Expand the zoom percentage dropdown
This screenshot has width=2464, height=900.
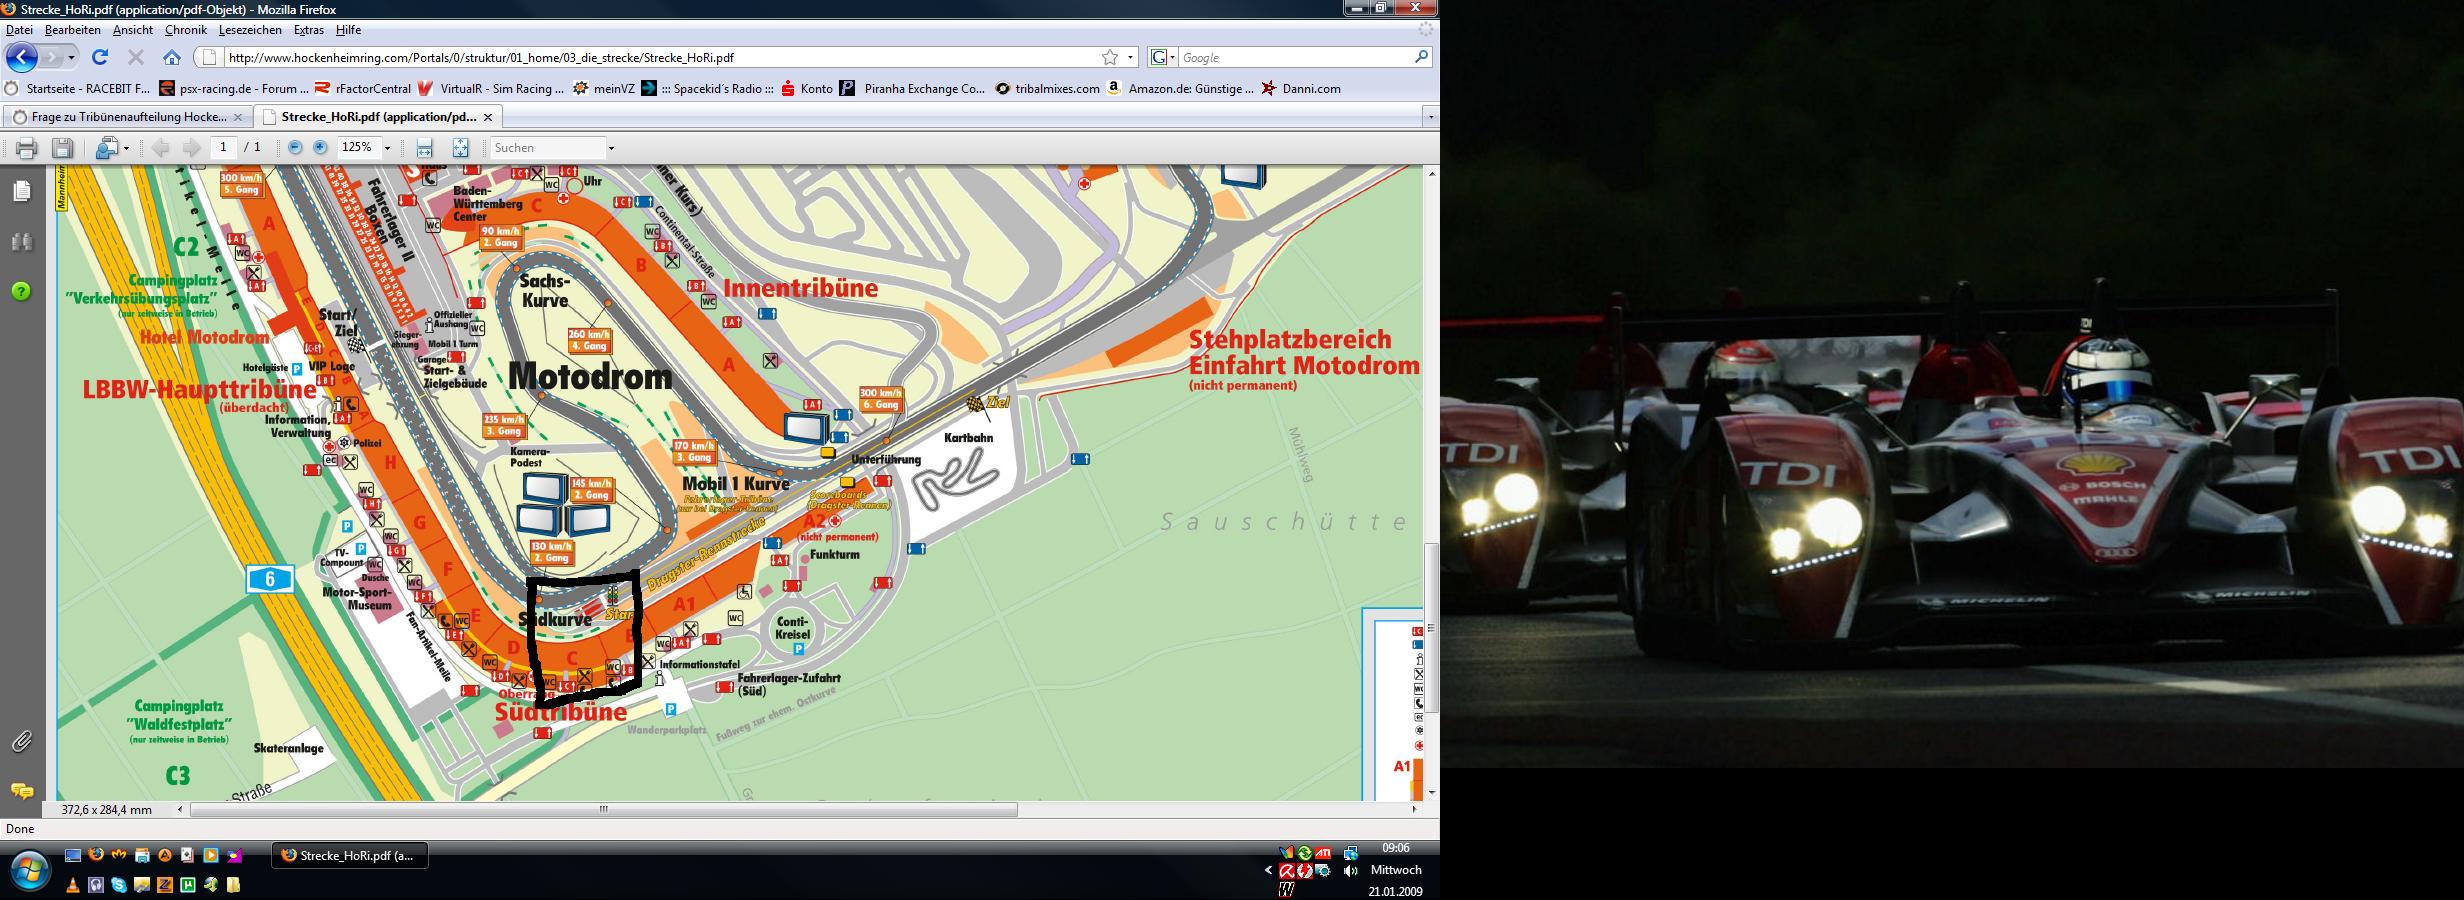click(387, 148)
